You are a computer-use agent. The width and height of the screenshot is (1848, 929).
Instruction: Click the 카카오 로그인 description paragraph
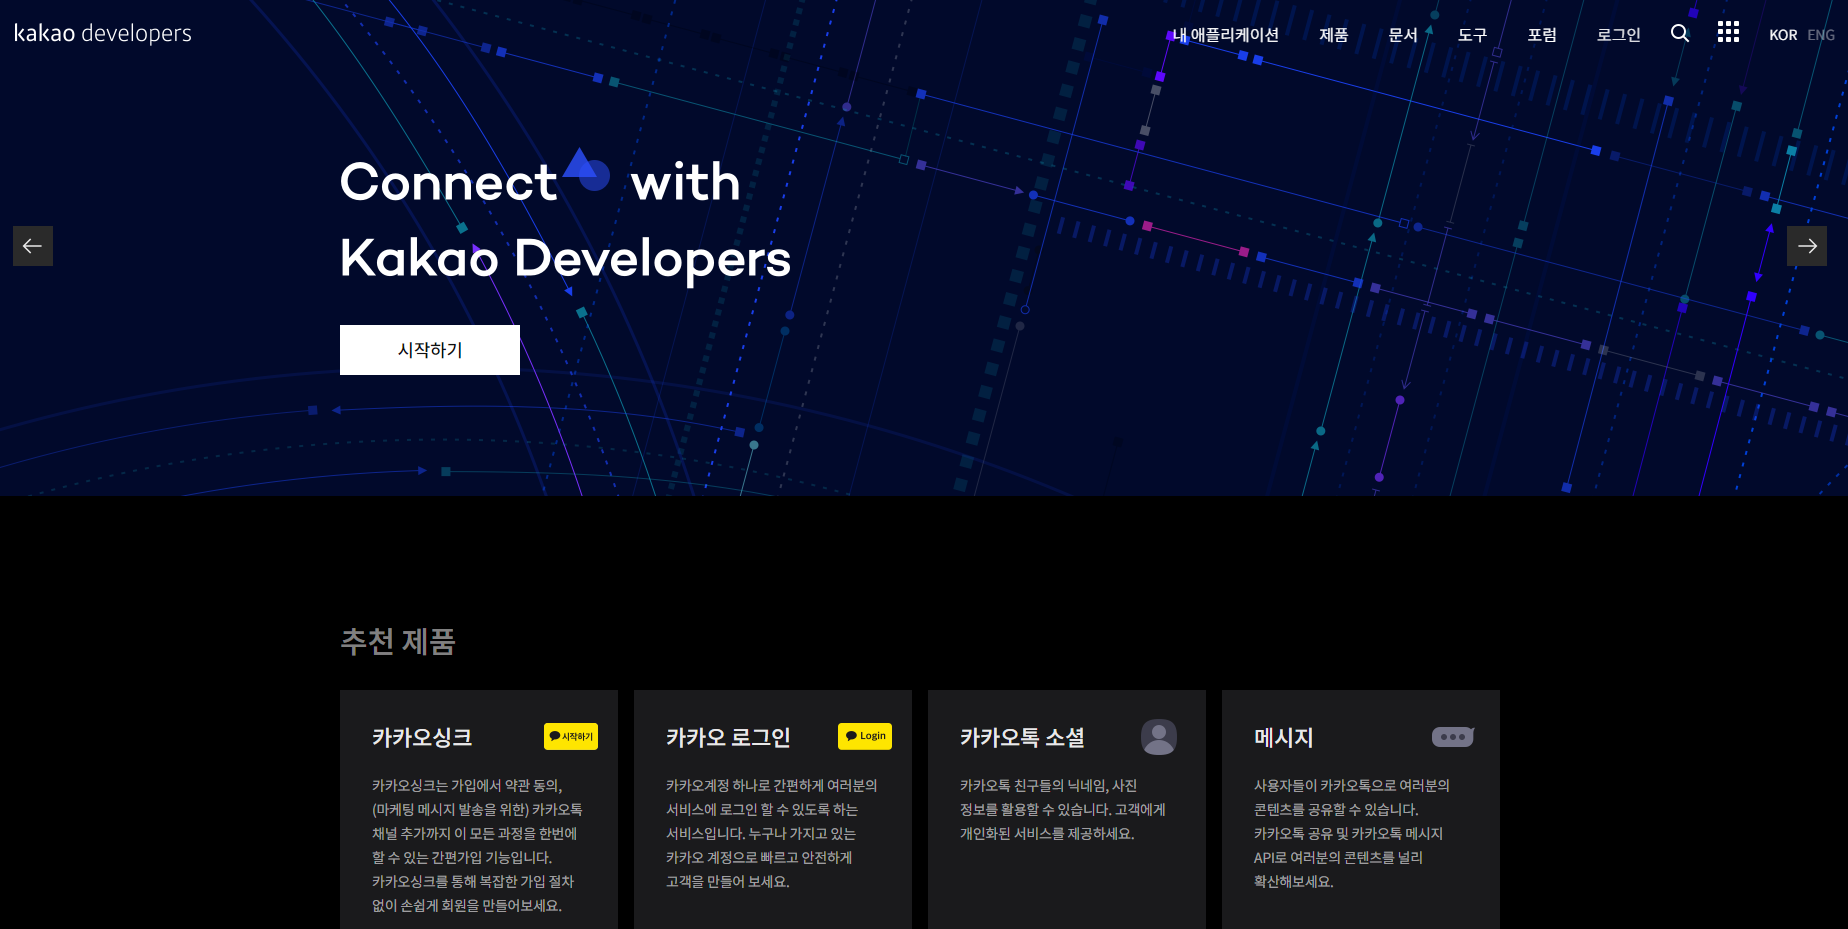click(x=772, y=834)
